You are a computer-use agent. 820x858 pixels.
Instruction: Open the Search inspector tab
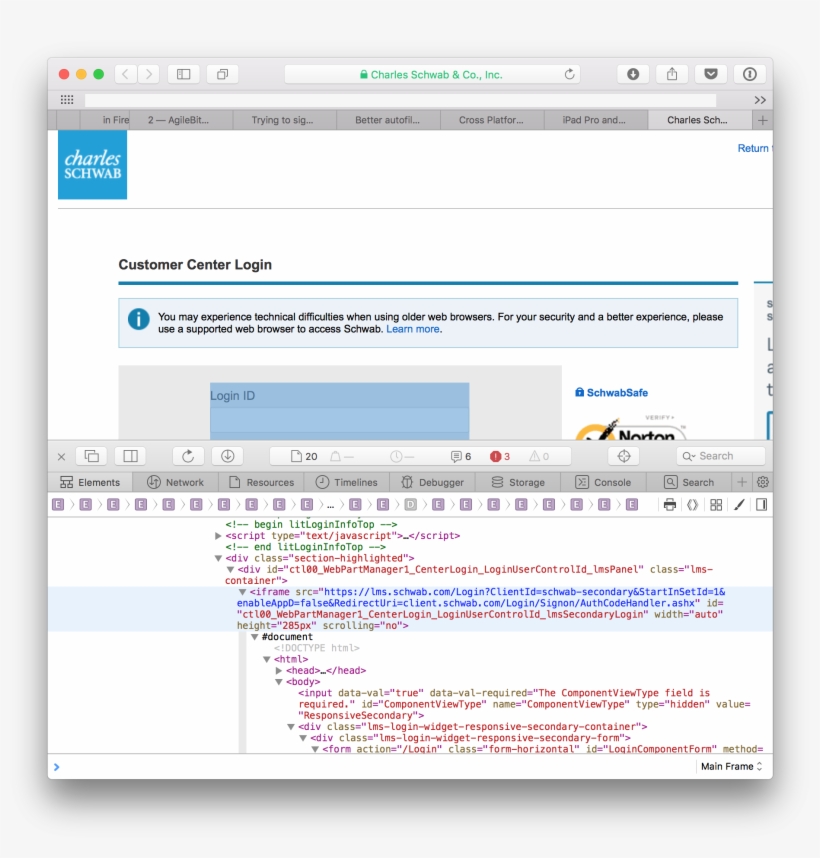point(689,482)
